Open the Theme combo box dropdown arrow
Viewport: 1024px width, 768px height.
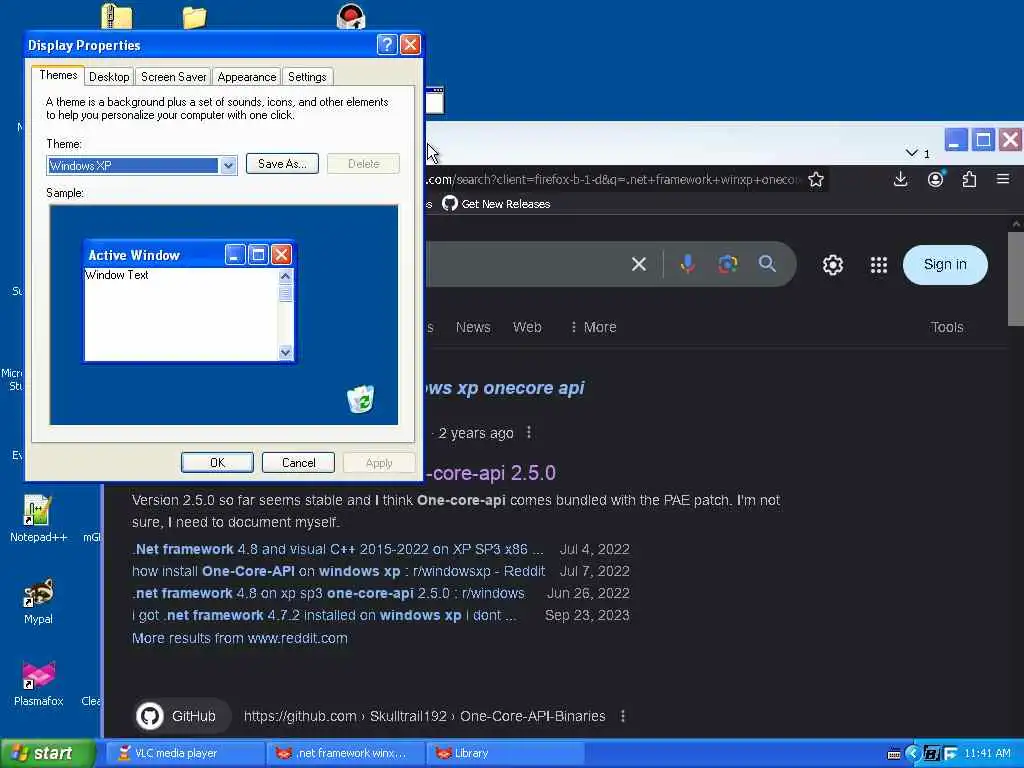228,165
